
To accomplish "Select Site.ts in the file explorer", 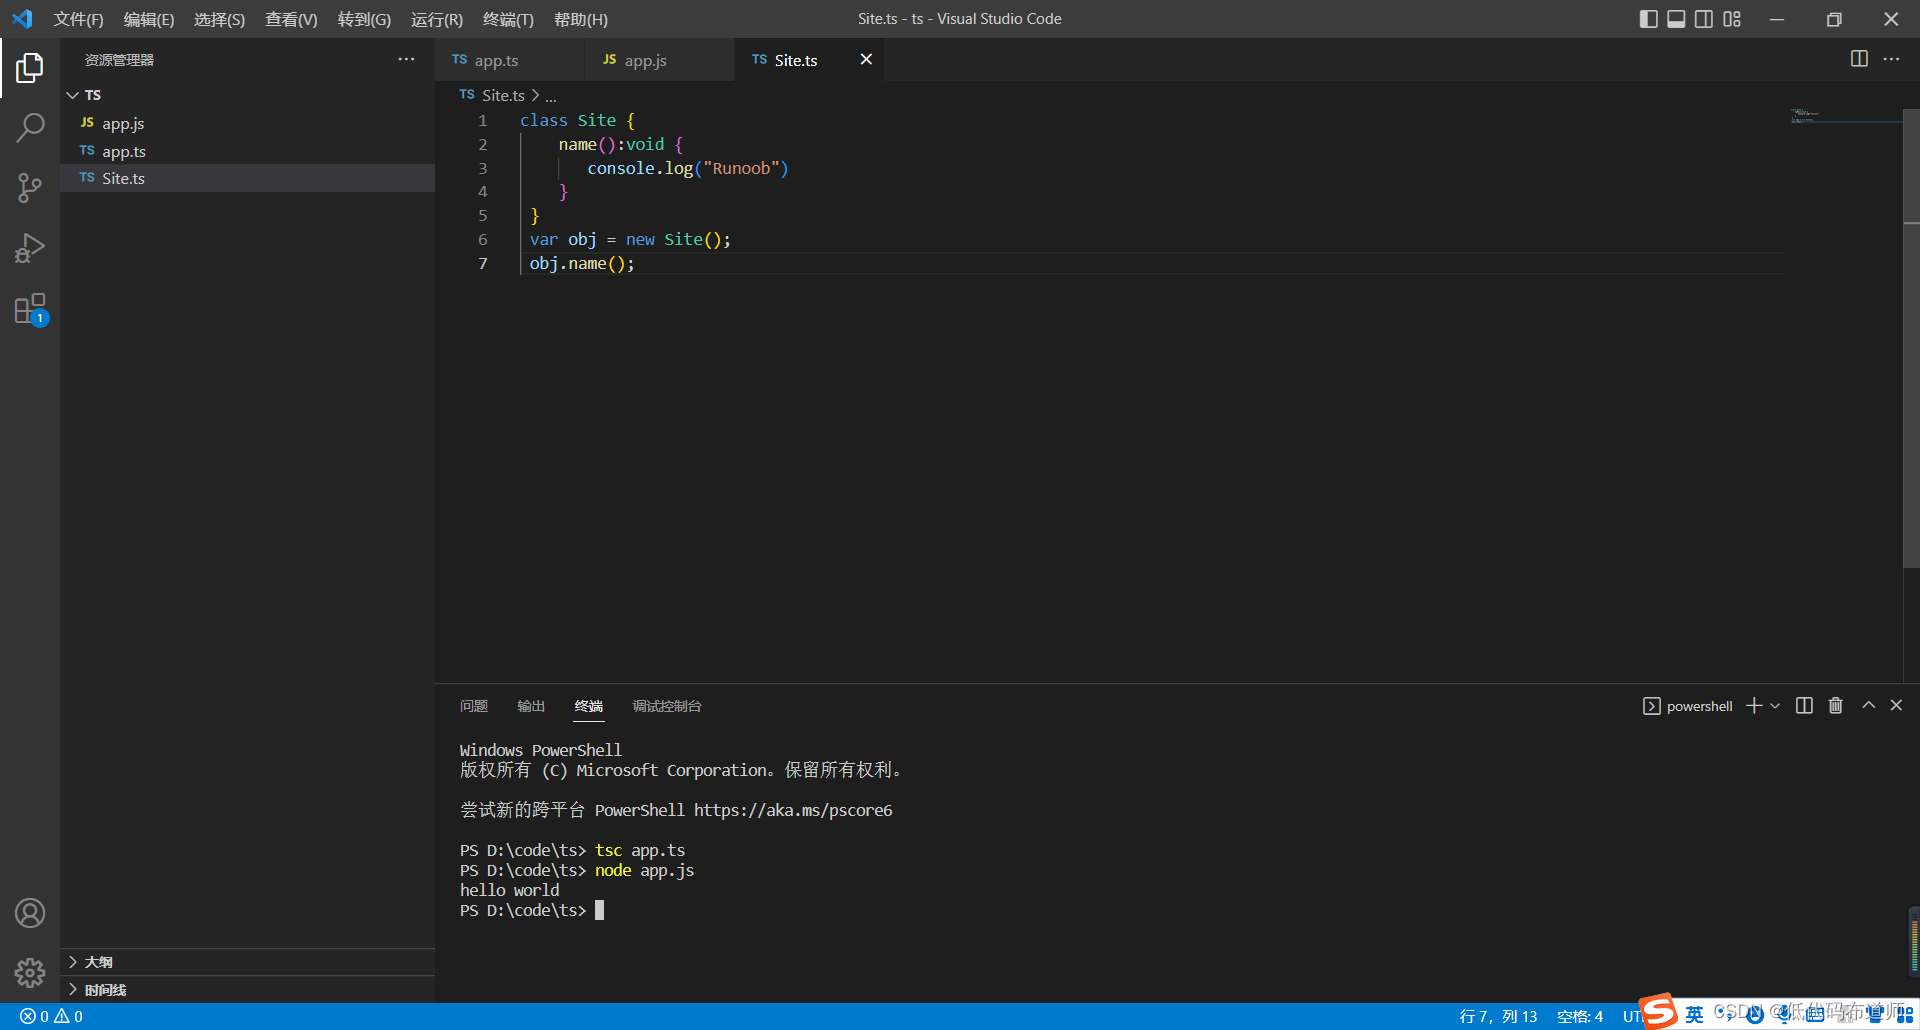I will pos(247,178).
